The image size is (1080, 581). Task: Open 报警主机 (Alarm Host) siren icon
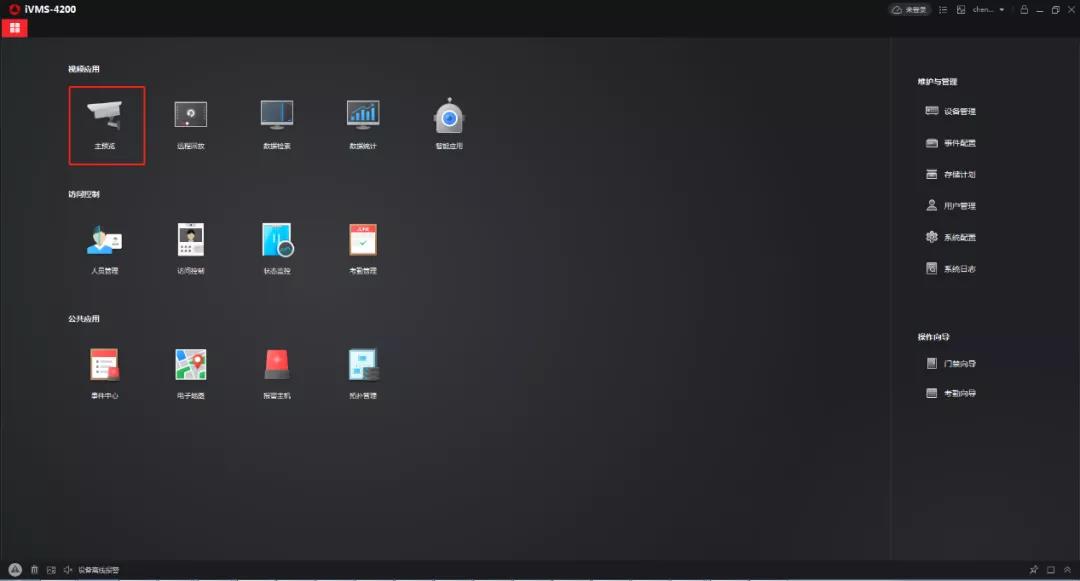(x=277, y=366)
